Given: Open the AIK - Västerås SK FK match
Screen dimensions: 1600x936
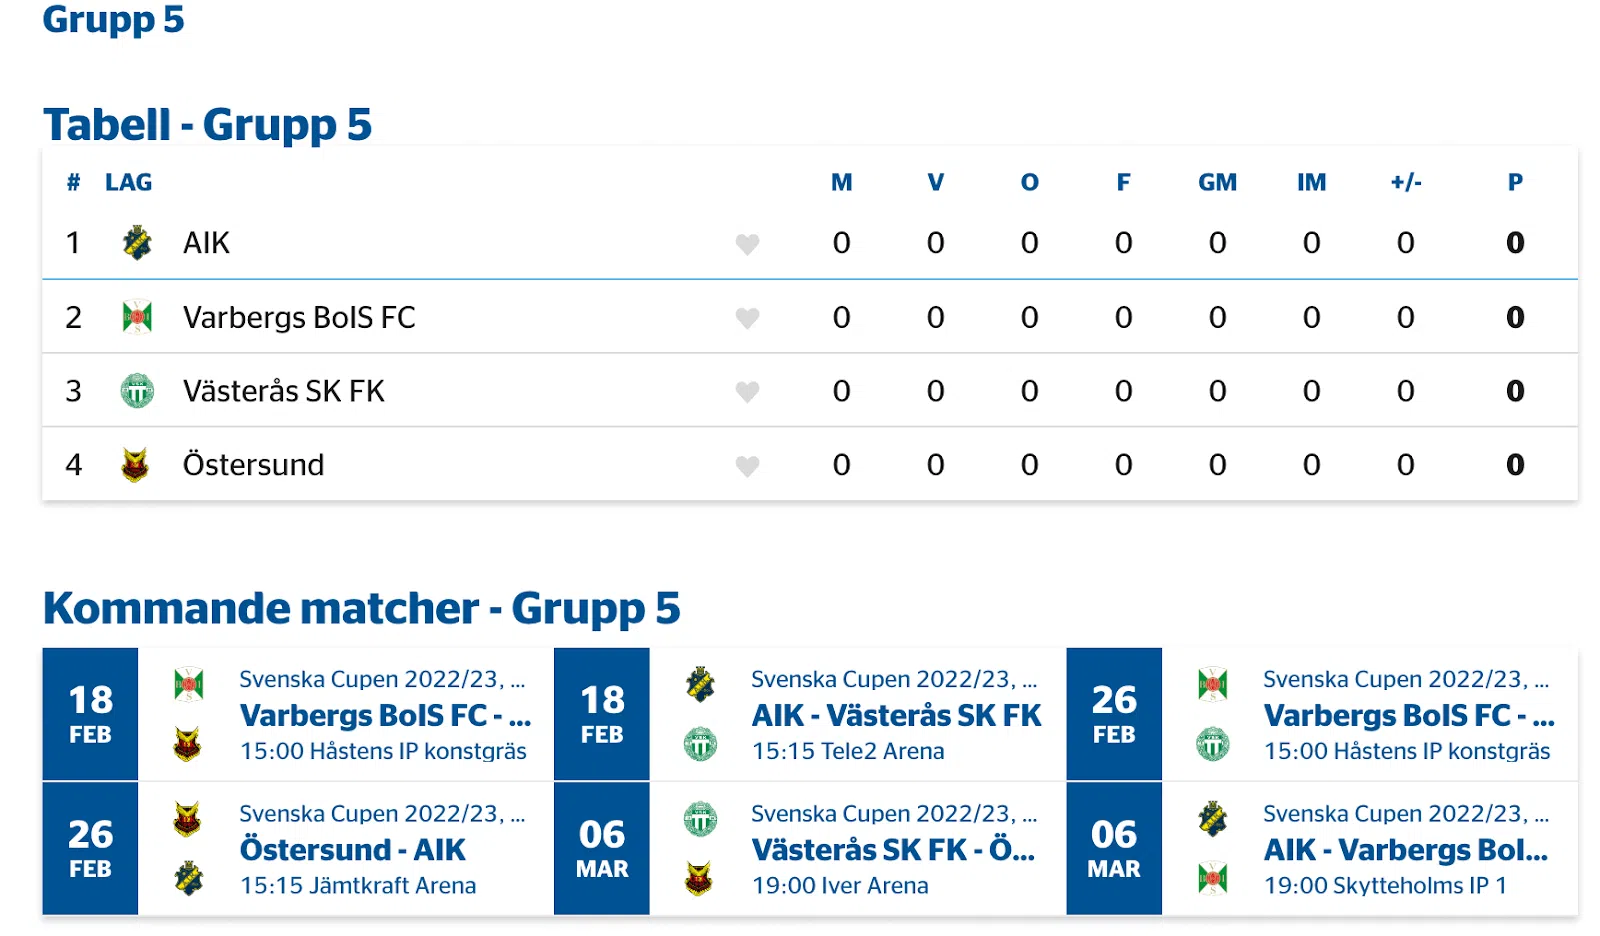Looking at the screenshot, I should pos(896,716).
